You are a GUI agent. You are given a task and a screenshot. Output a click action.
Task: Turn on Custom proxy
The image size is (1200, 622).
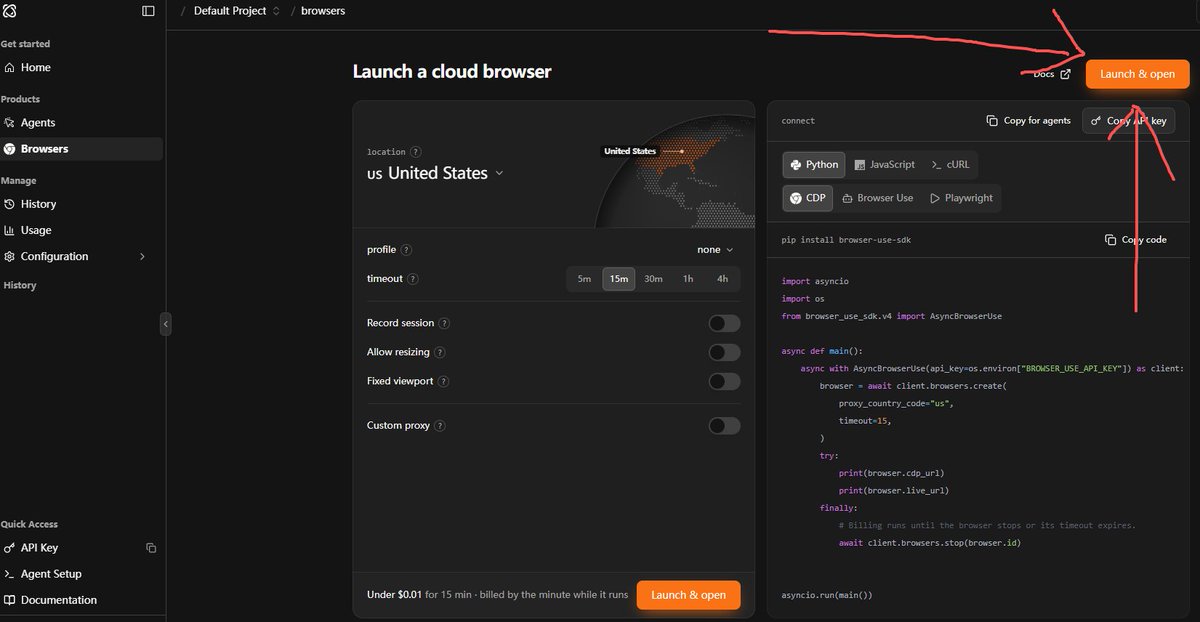click(724, 426)
